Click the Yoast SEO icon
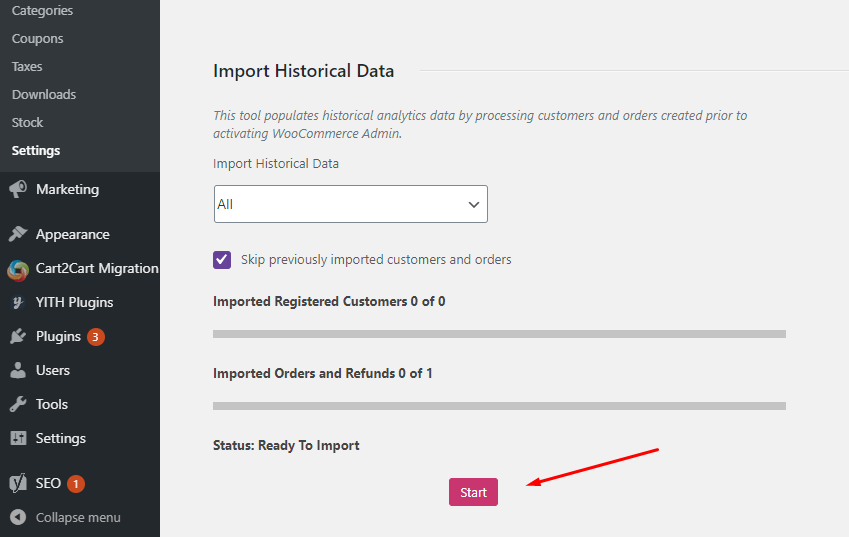This screenshot has height=537, width=849. click(18, 483)
